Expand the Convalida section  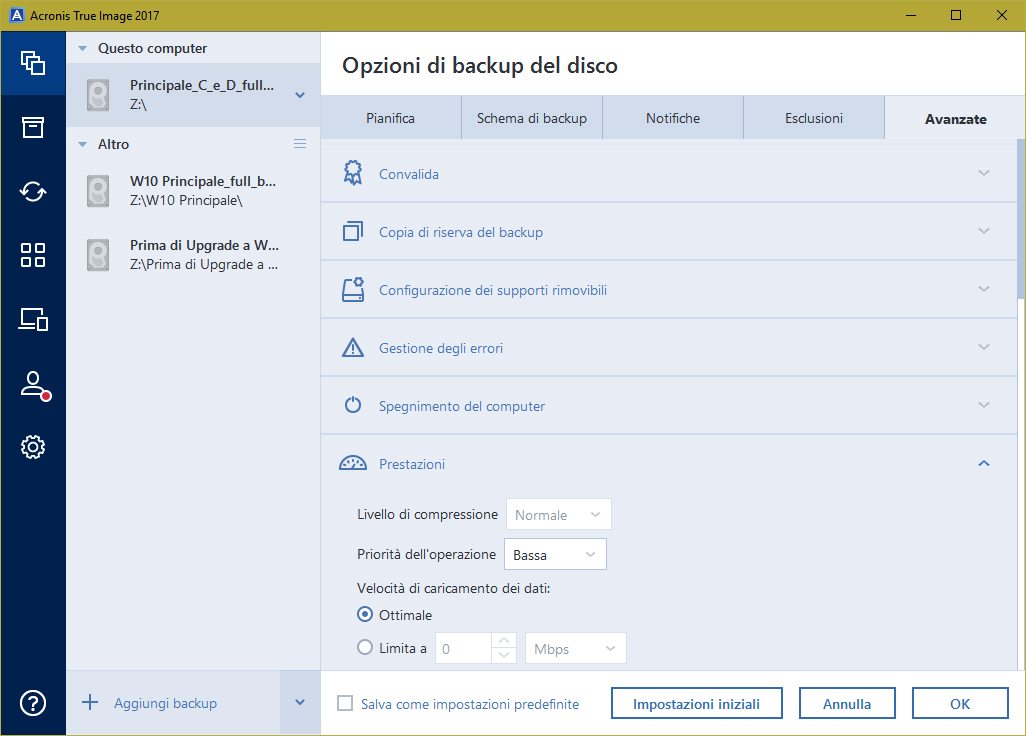[669, 174]
